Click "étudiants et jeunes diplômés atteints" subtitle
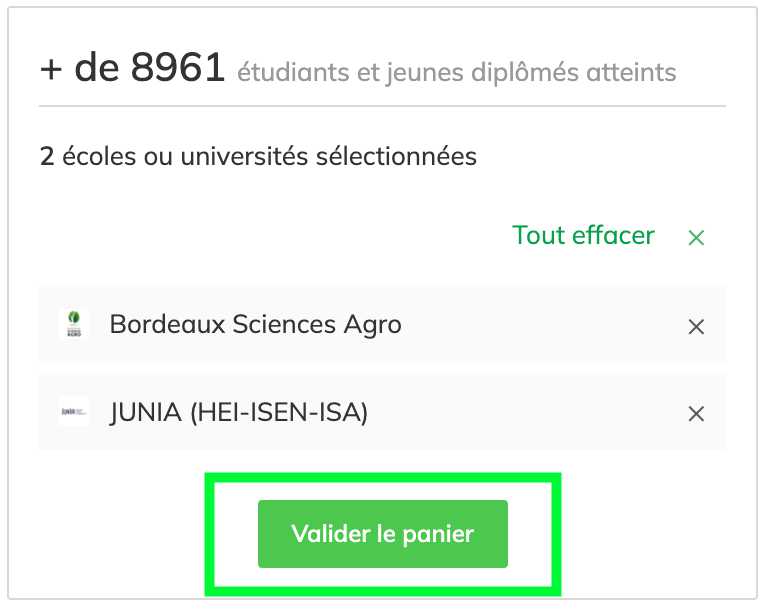This screenshot has height=606, width=766. click(x=456, y=73)
